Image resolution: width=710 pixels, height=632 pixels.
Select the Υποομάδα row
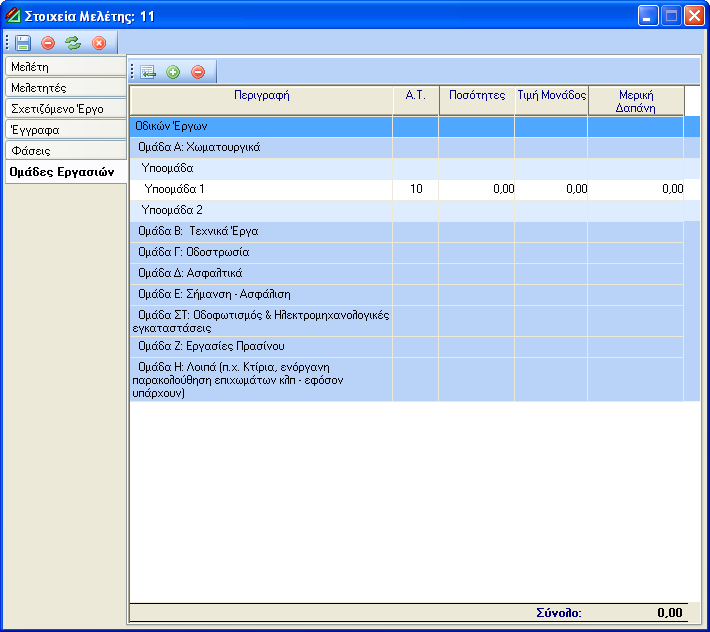(x=415, y=168)
